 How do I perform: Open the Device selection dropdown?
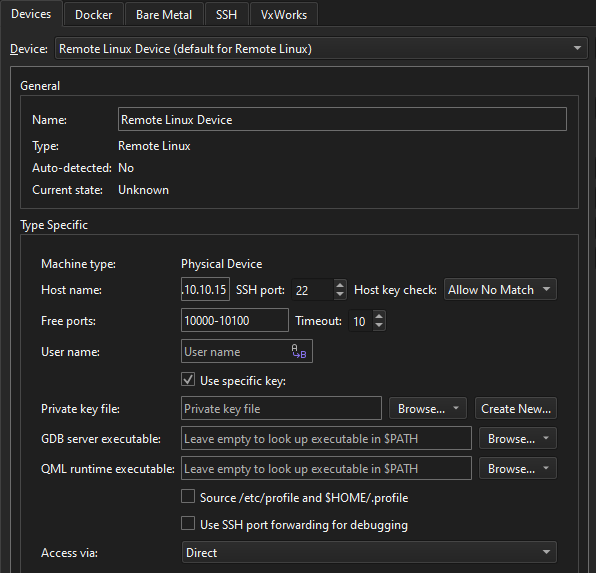[321, 48]
